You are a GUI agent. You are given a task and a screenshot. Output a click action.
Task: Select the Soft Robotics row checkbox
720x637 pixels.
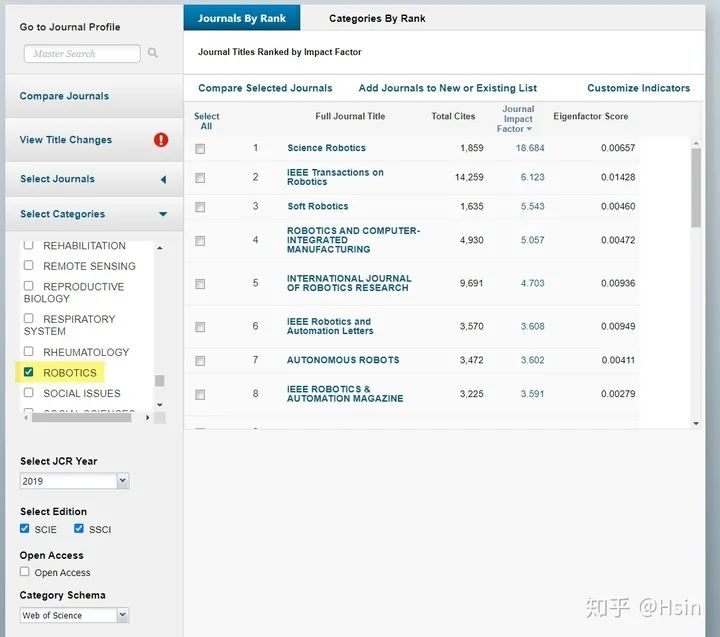click(200, 207)
